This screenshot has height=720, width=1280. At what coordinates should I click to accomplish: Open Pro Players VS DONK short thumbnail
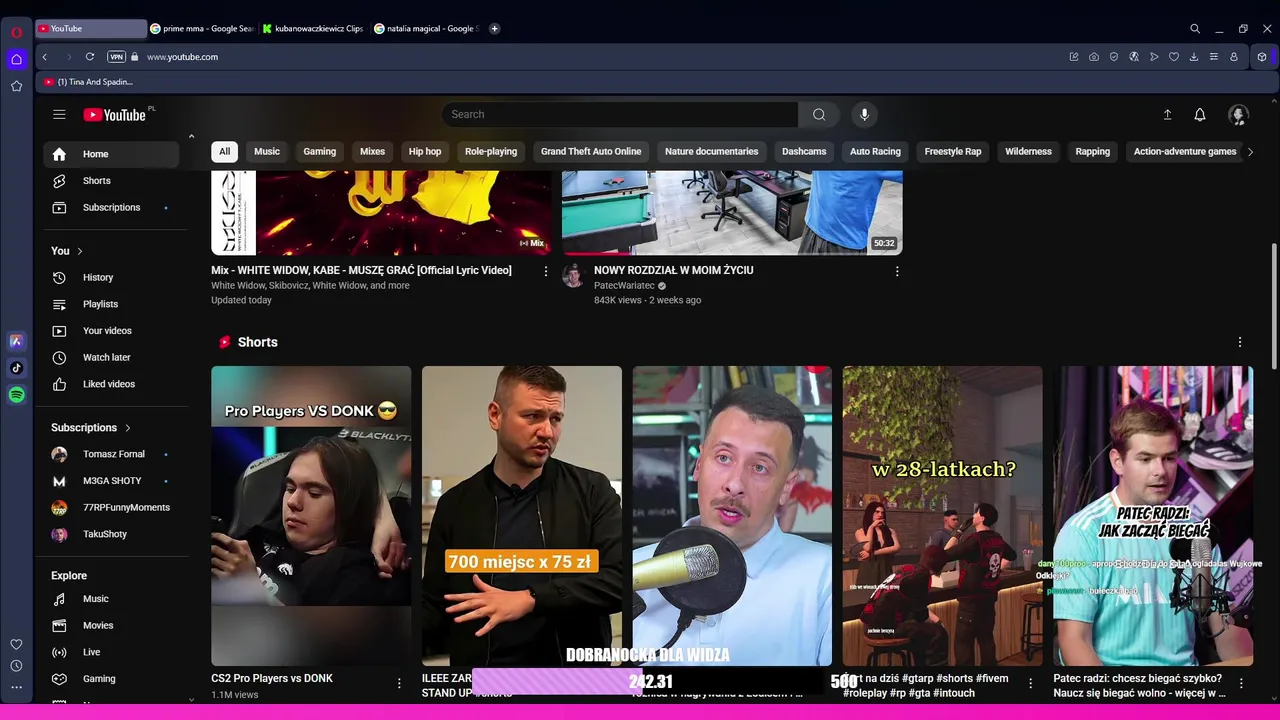(311, 515)
